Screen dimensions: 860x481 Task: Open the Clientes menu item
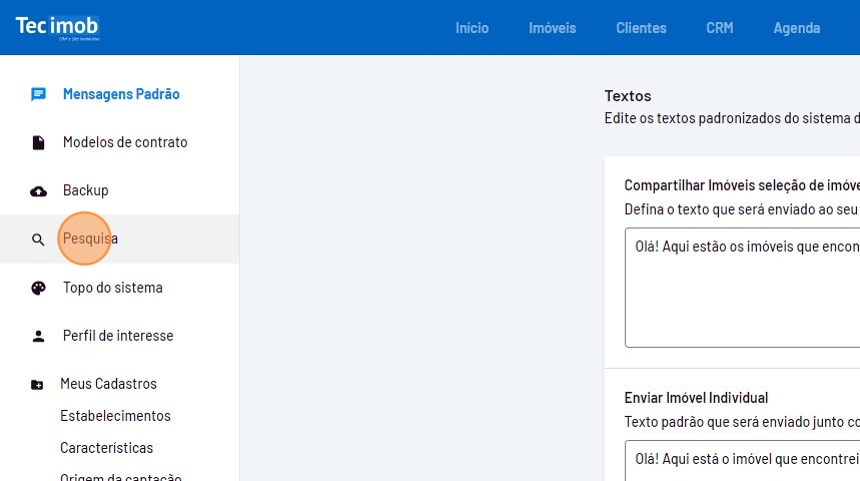coord(641,28)
